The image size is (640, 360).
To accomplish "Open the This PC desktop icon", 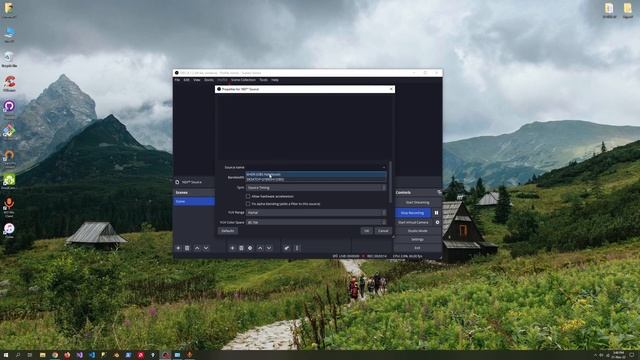I will pos(9,34).
